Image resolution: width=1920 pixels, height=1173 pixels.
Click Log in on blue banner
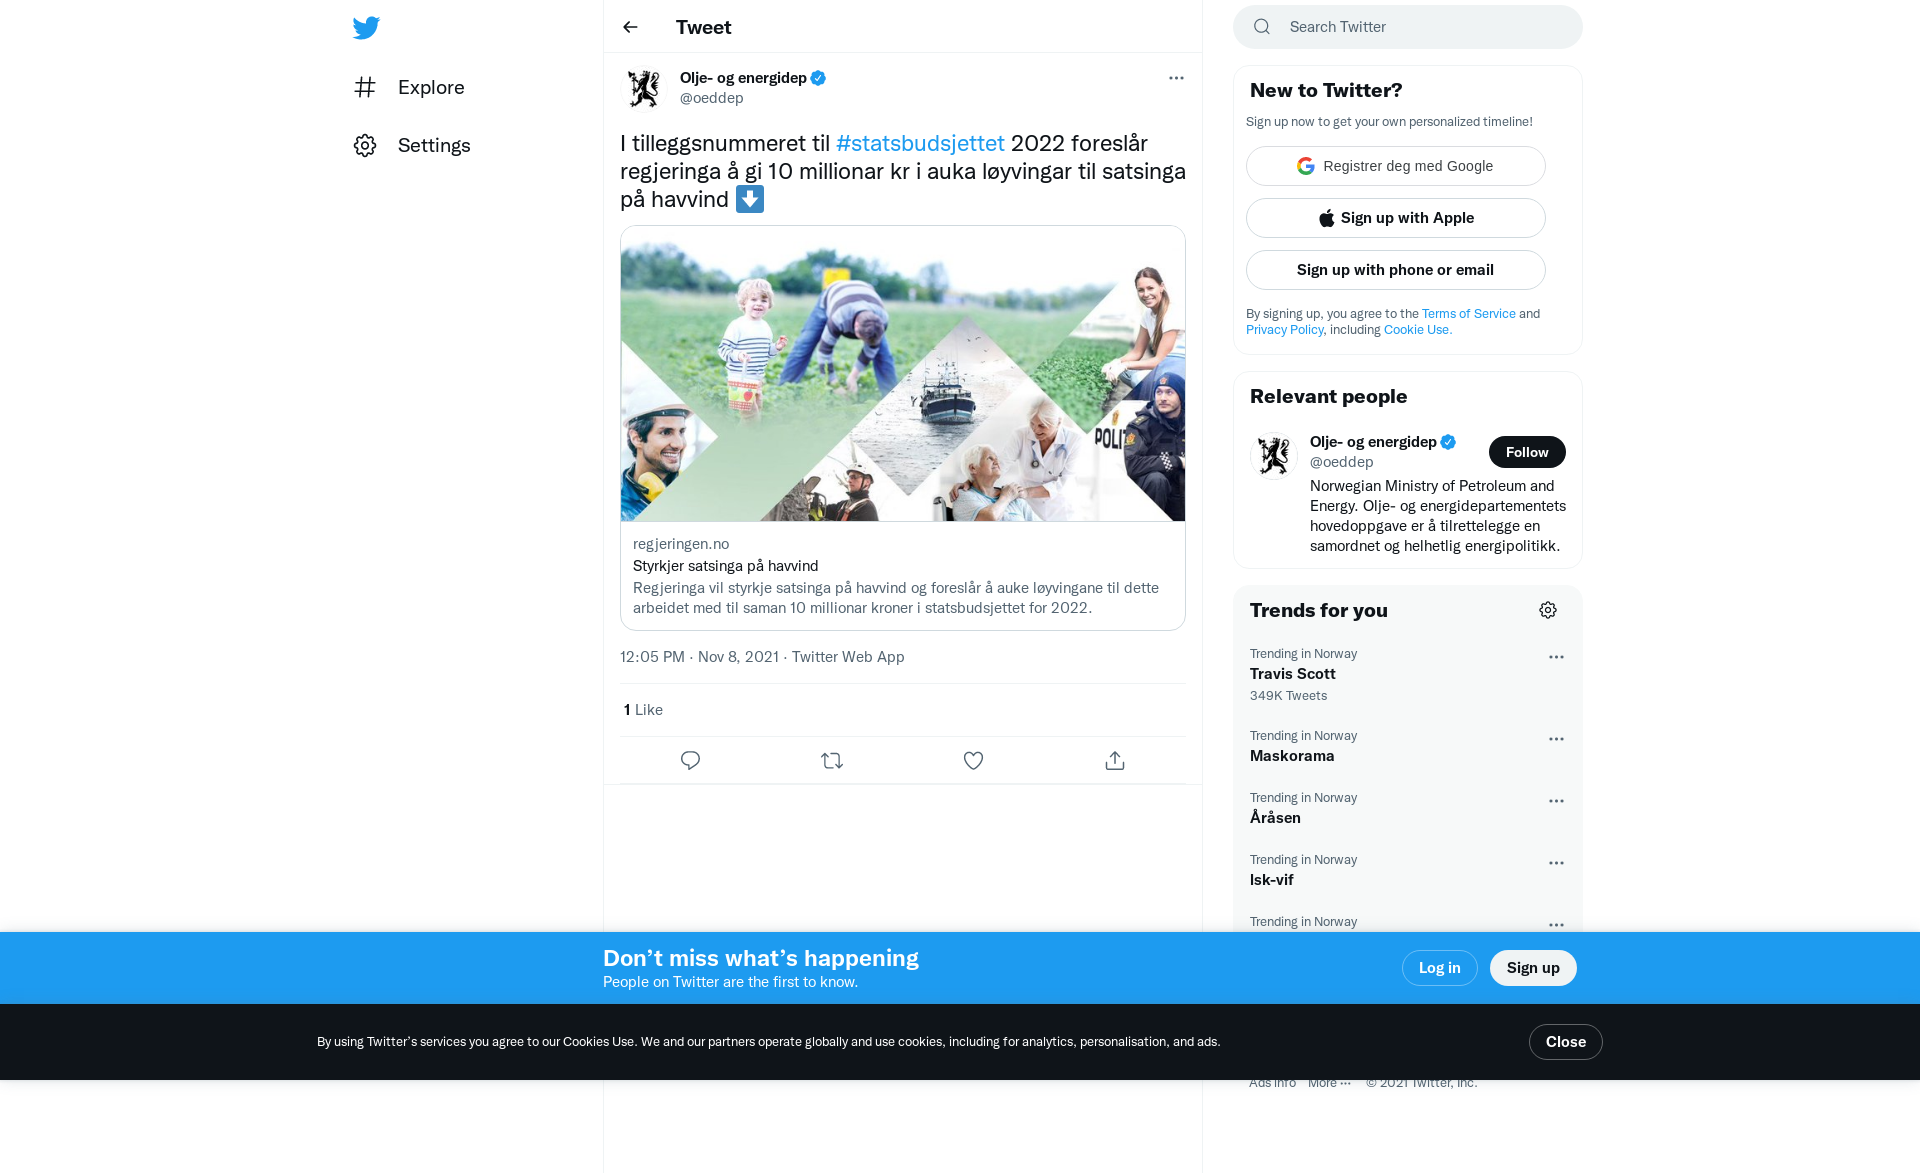pos(1440,968)
